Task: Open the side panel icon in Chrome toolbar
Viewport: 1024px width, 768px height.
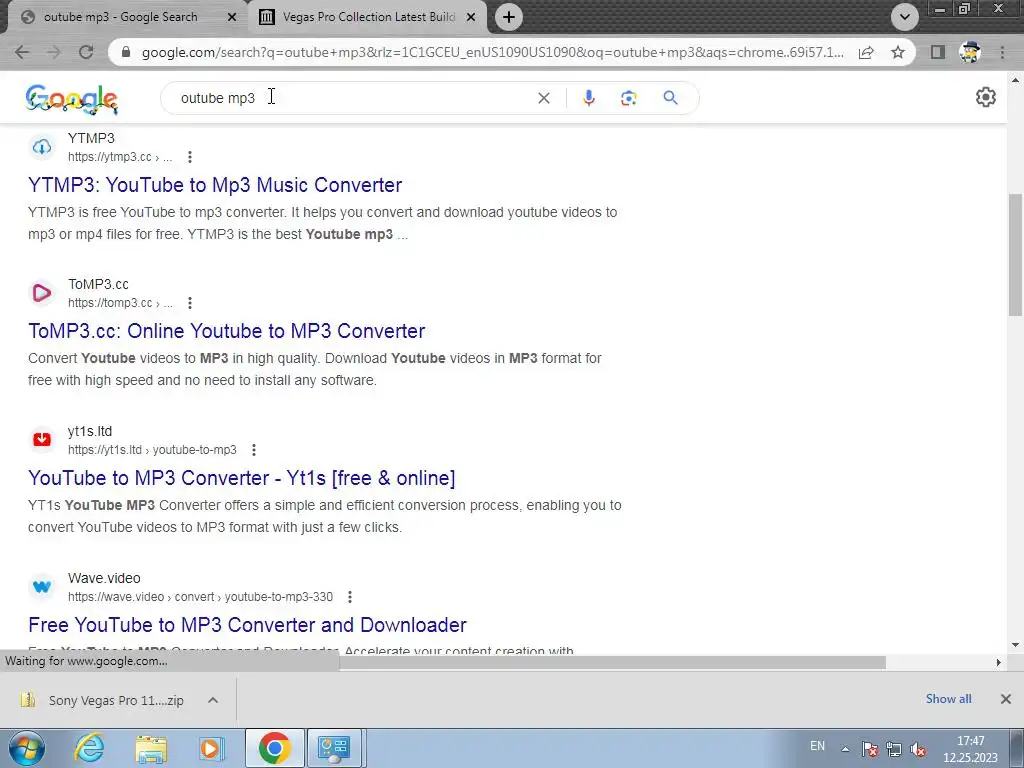Action: coord(938,52)
